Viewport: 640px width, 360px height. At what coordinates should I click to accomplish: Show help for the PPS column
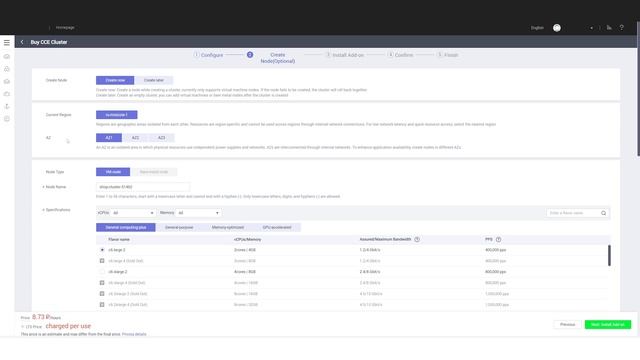(498, 240)
